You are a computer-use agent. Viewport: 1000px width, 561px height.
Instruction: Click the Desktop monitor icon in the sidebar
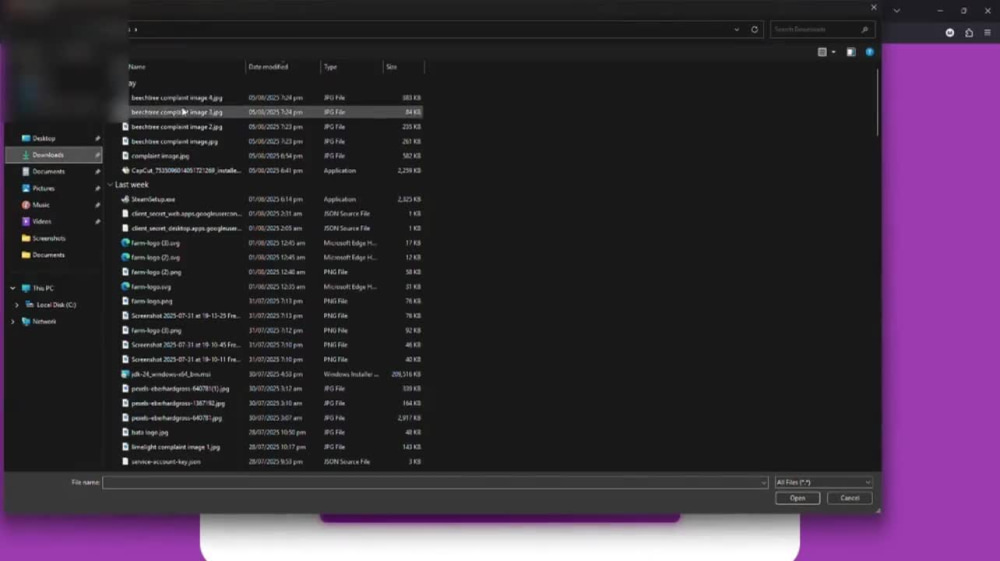tap(26, 138)
